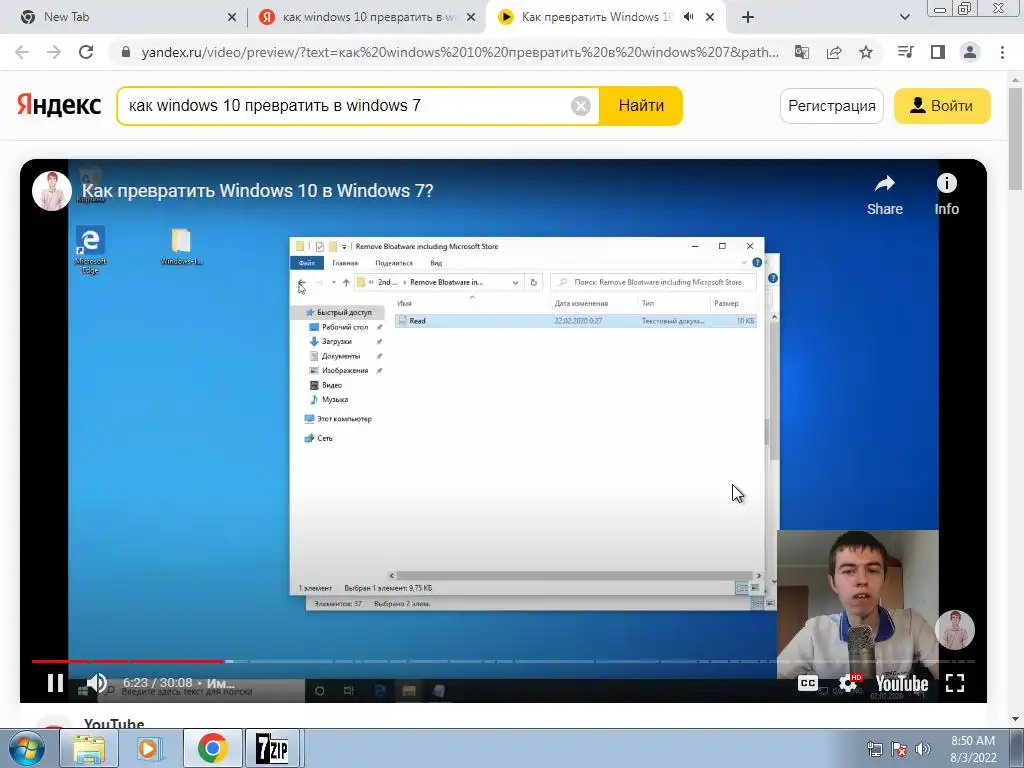Switch to Yandex search results tab
The image size is (1024, 768).
click(367, 17)
